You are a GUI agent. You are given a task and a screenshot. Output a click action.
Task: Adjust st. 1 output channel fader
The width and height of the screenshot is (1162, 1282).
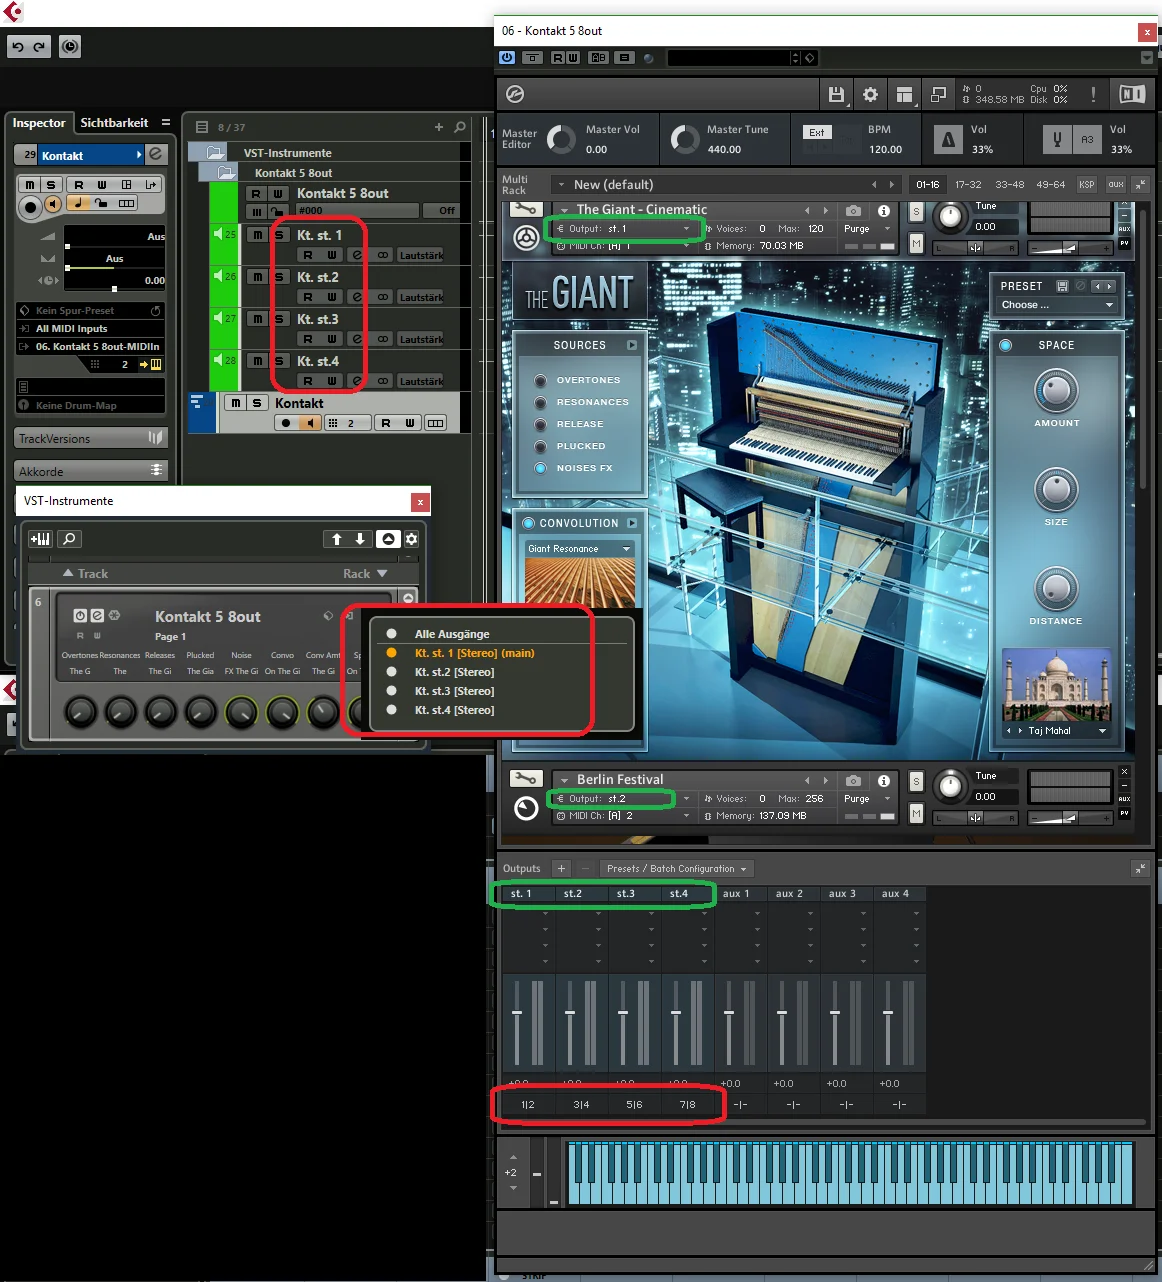coord(517,1013)
